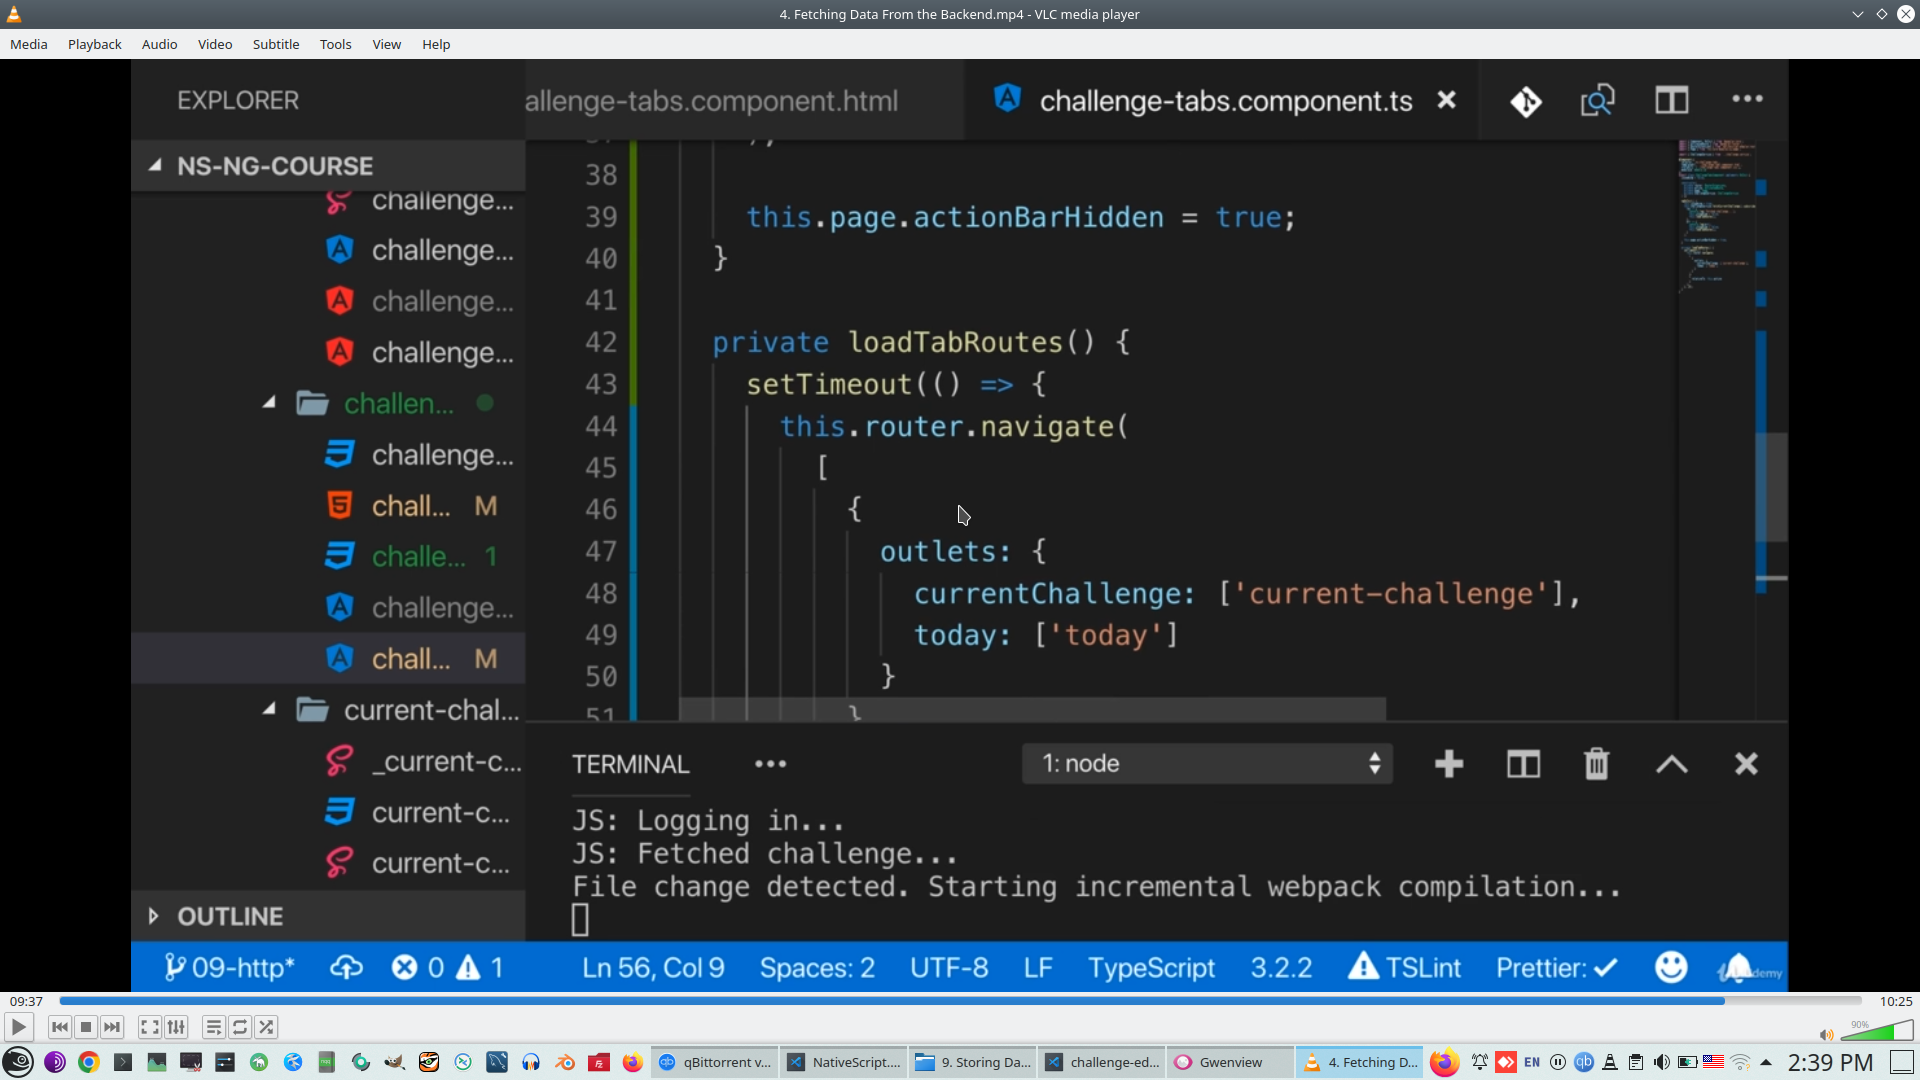Mute audio via speaker icon
This screenshot has height=1080, width=1920.
(1826, 1035)
